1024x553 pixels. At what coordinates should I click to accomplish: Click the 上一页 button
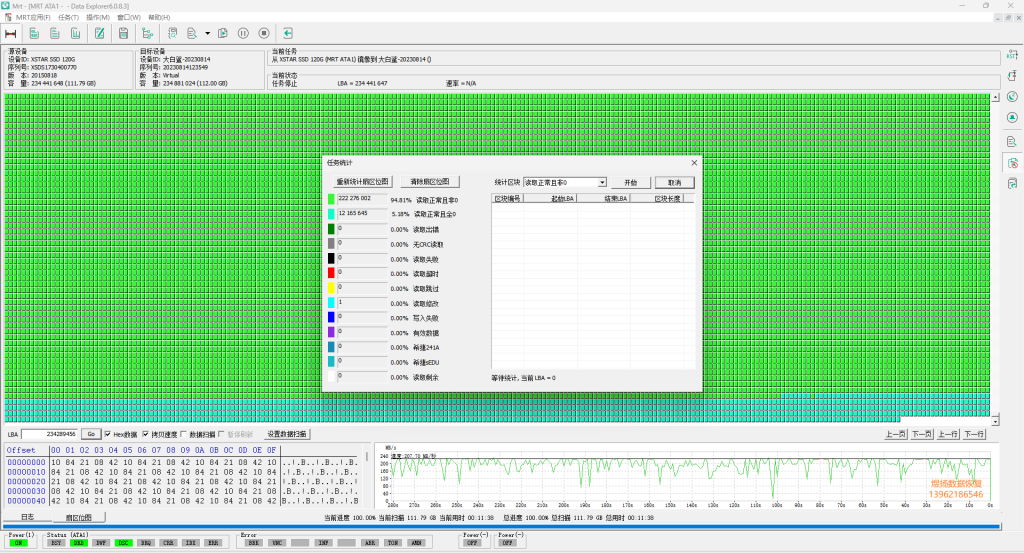895,434
